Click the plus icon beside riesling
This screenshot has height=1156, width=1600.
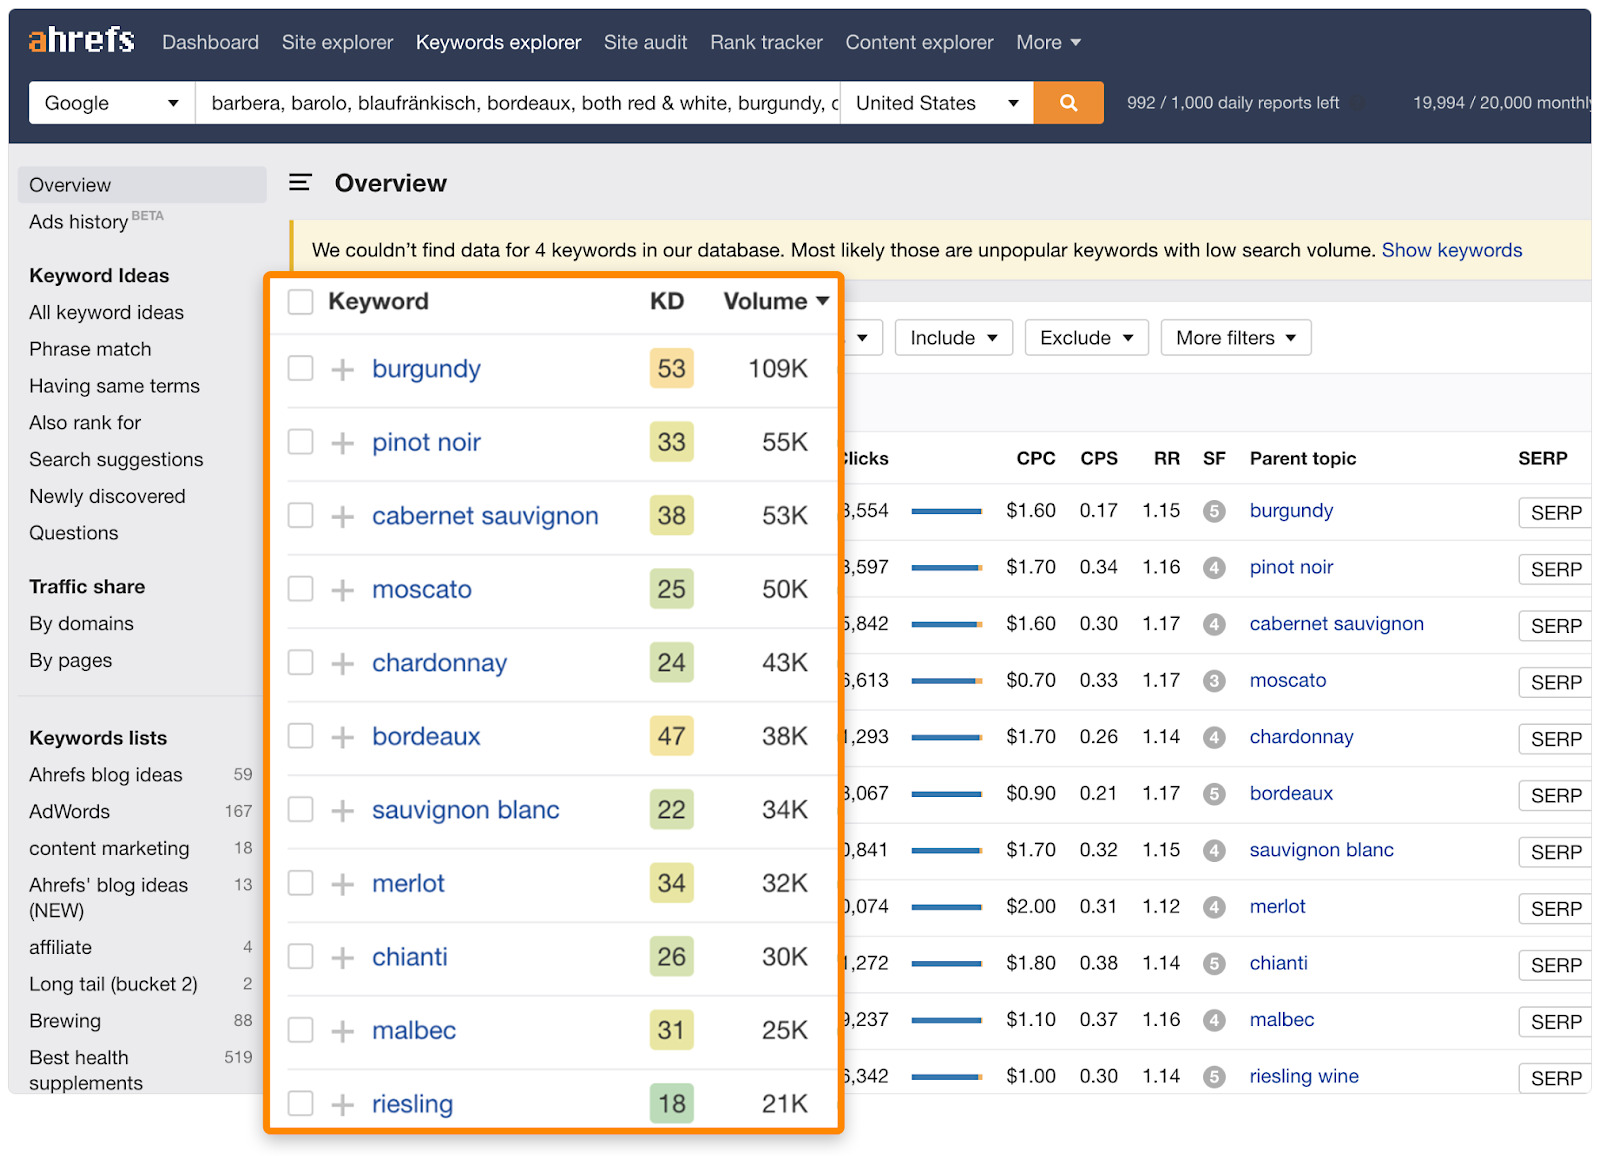click(x=342, y=1103)
